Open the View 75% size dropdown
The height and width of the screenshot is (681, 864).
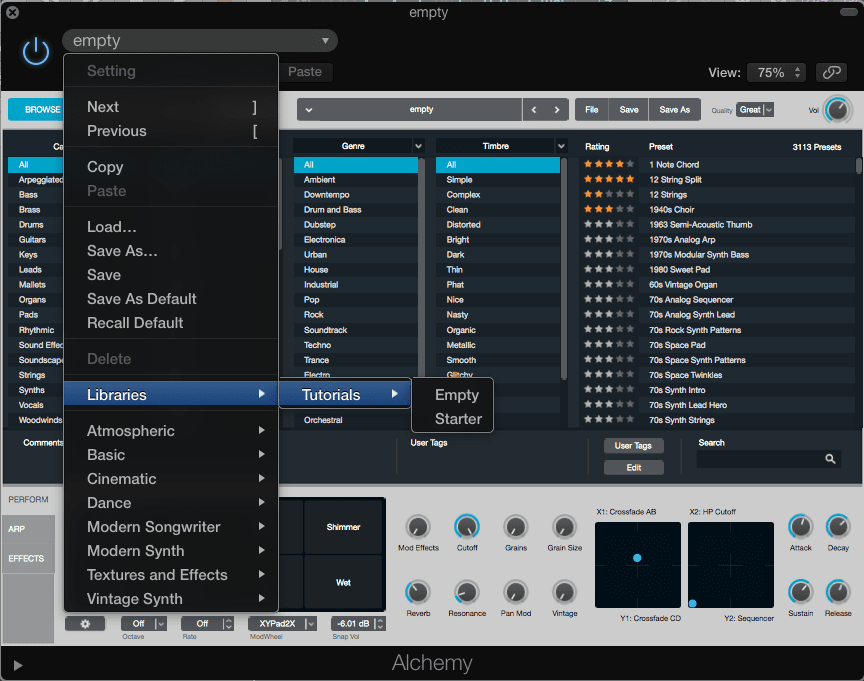pos(776,73)
